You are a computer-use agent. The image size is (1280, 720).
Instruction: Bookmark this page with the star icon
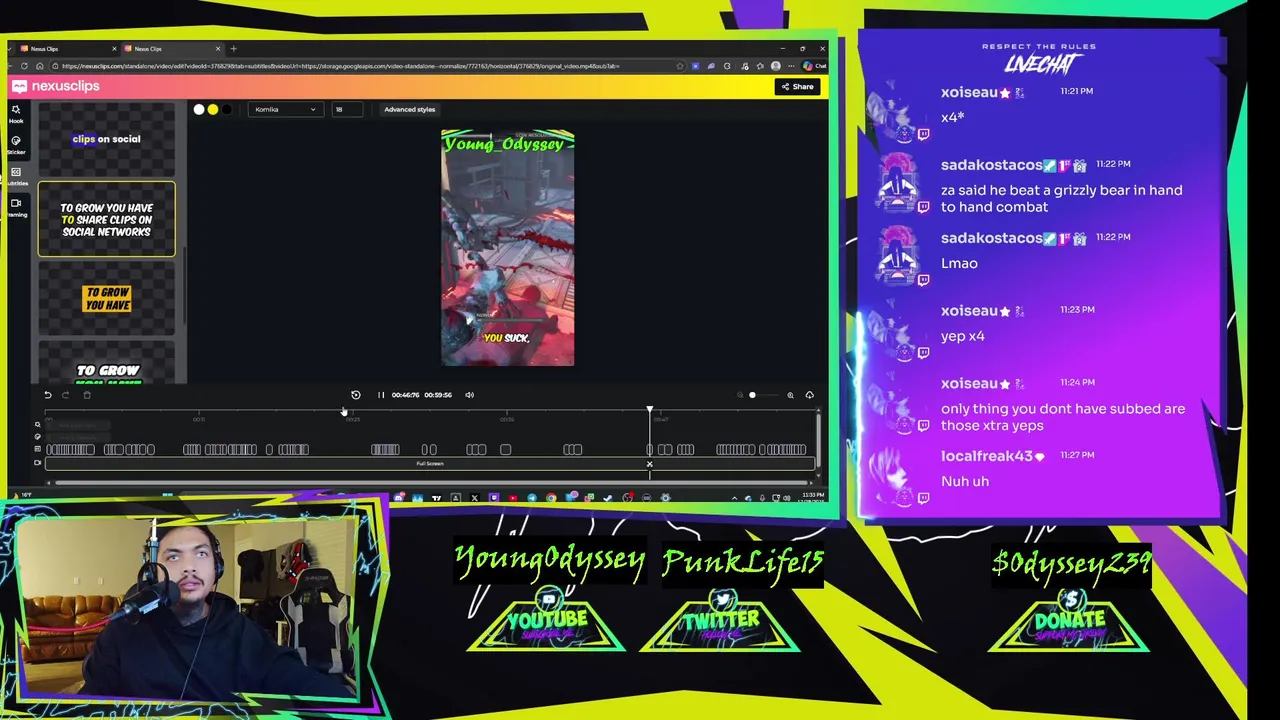[680, 66]
